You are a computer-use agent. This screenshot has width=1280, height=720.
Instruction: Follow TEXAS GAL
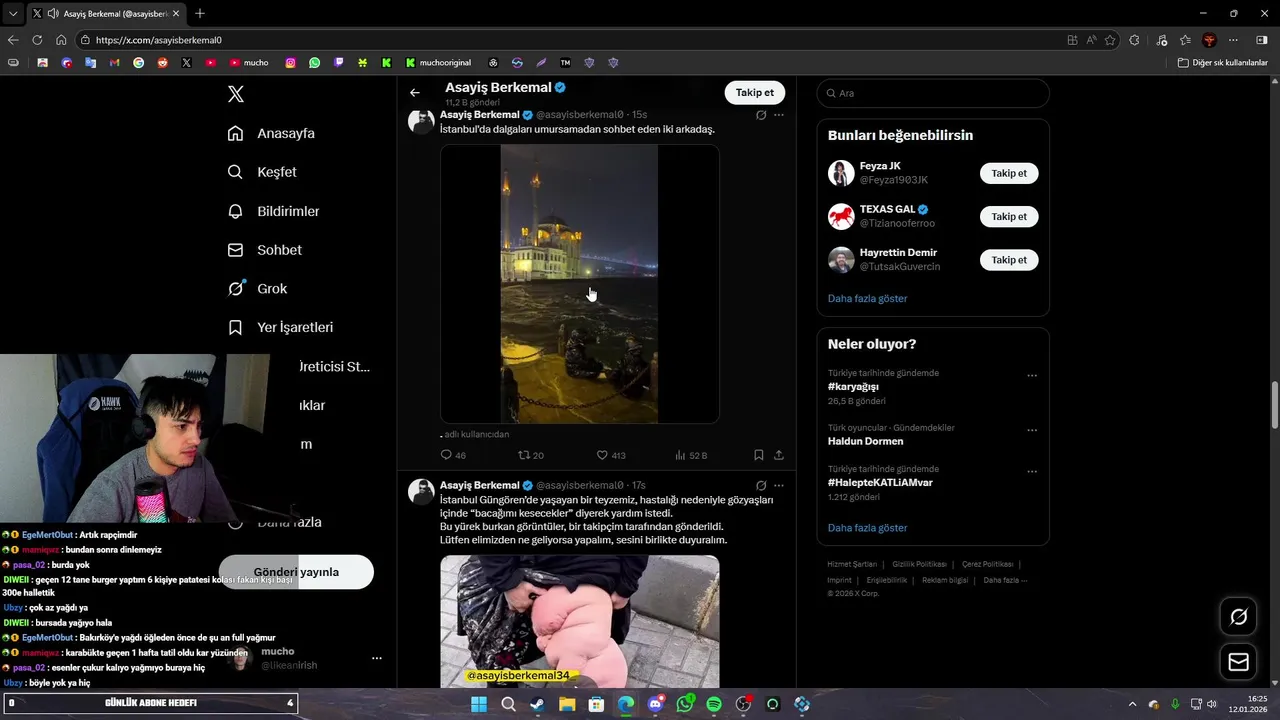click(1009, 216)
